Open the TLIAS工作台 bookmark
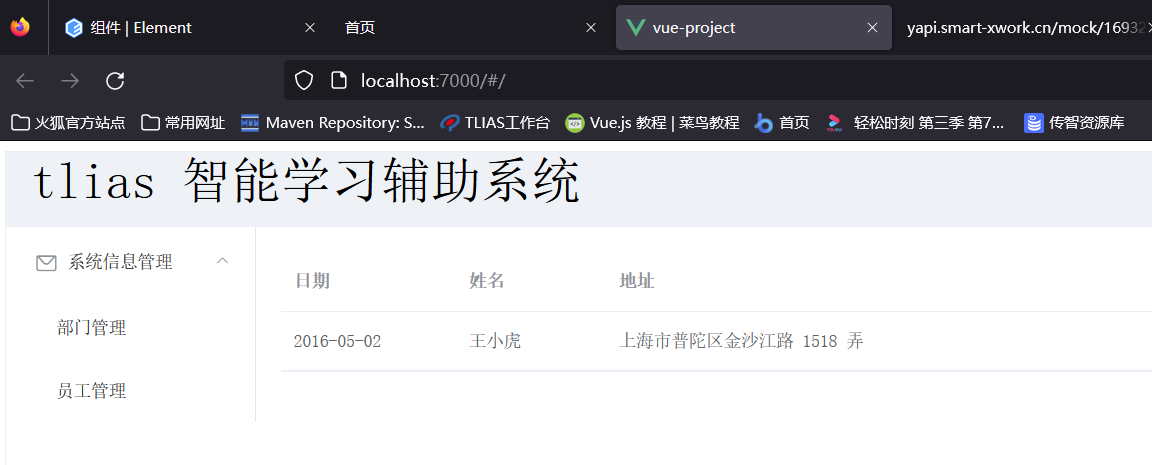1152x465 pixels. click(x=496, y=123)
